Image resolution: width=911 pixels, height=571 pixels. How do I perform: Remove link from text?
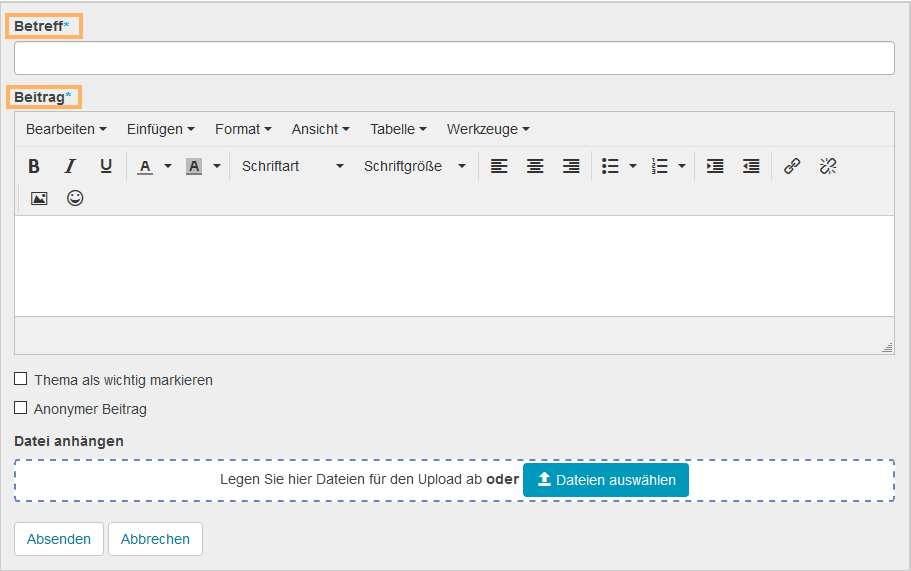tap(828, 166)
